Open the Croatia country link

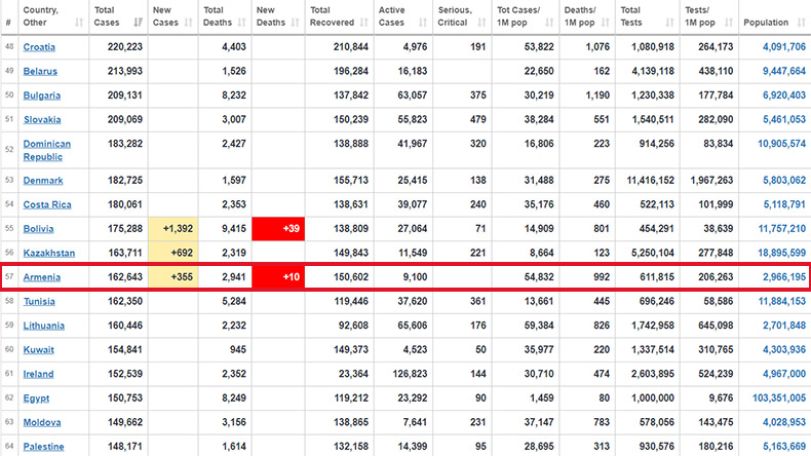(x=39, y=47)
